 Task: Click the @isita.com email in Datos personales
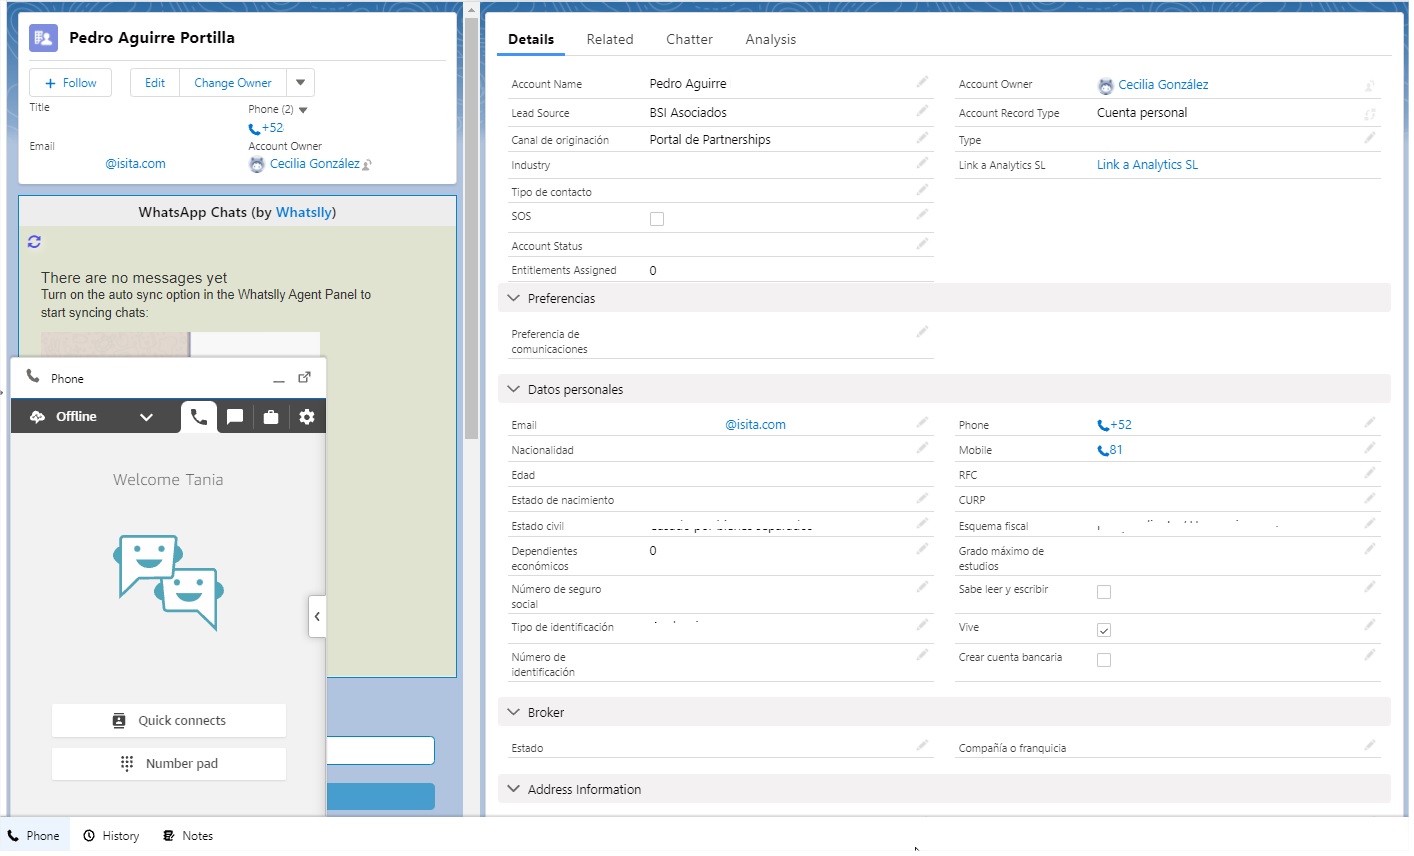[756, 425]
